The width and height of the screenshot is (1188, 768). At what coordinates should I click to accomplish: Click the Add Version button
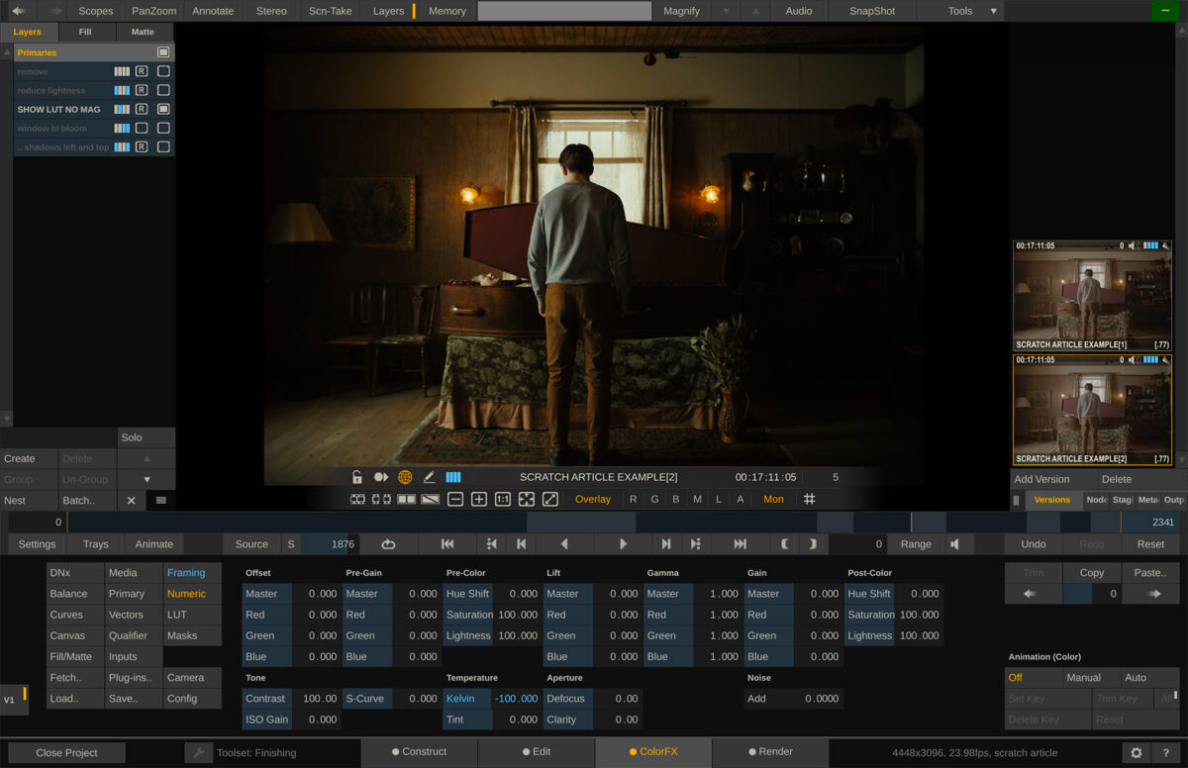(x=1041, y=479)
